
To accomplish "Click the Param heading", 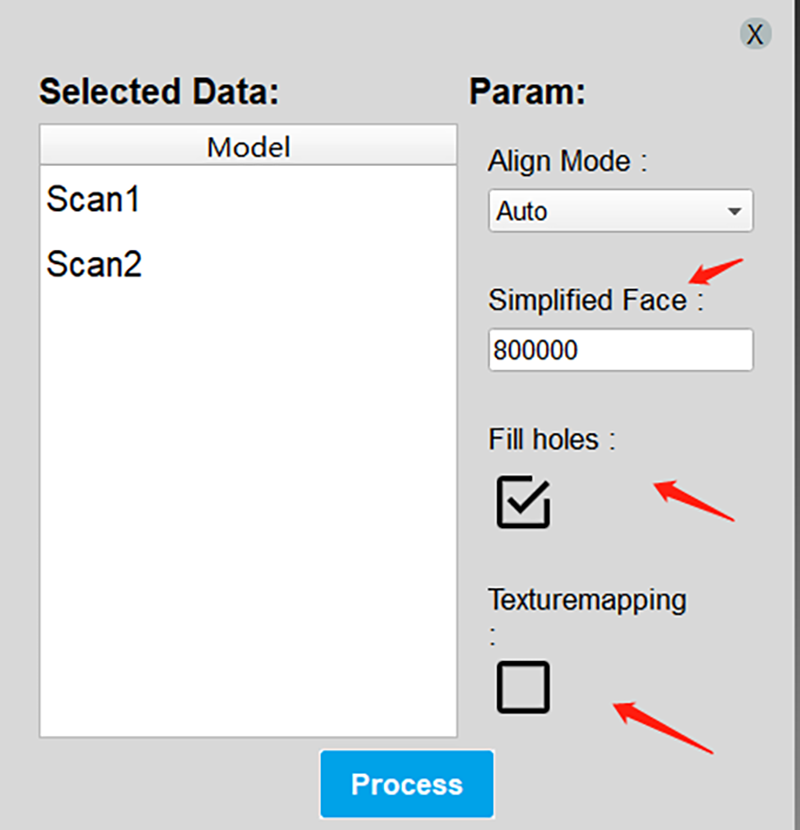I will 527,92.
